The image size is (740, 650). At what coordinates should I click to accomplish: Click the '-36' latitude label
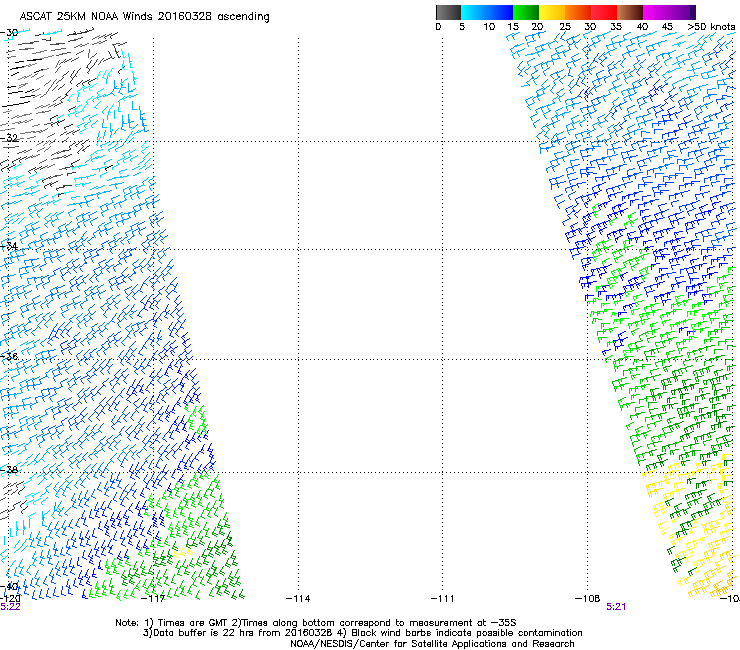click(x=9, y=356)
